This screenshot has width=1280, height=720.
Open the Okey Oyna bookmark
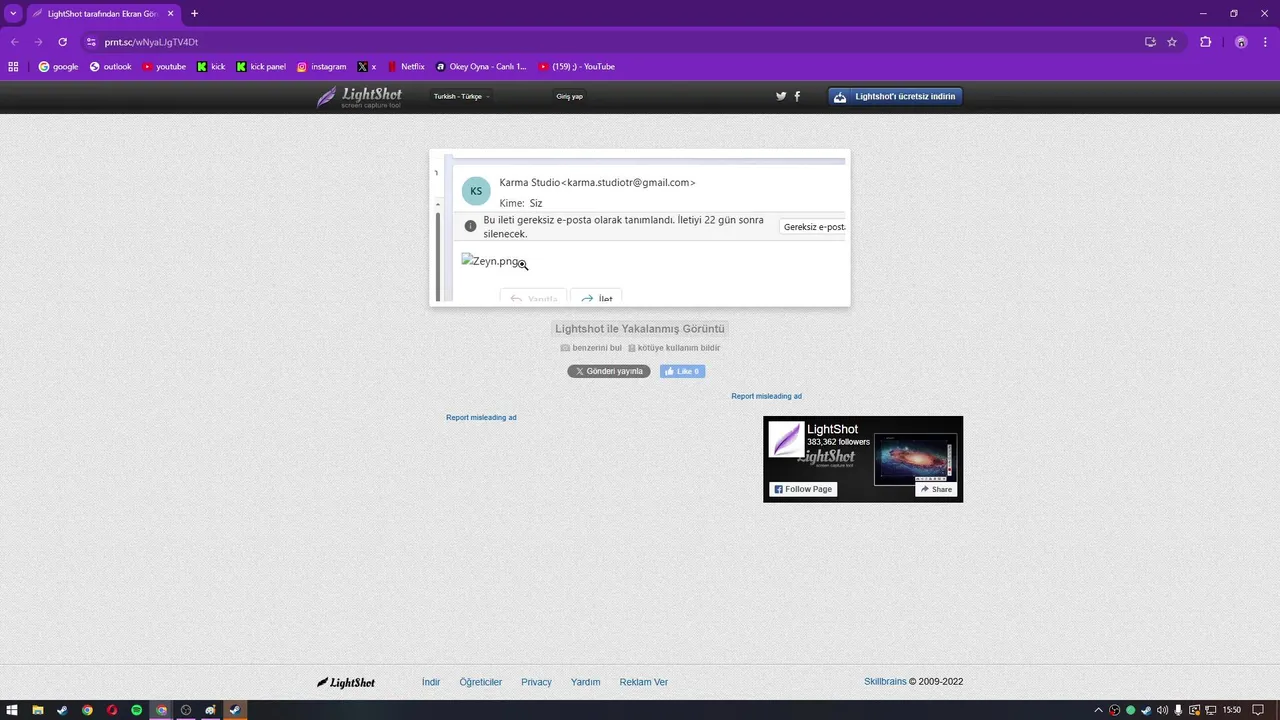click(481, 67)
